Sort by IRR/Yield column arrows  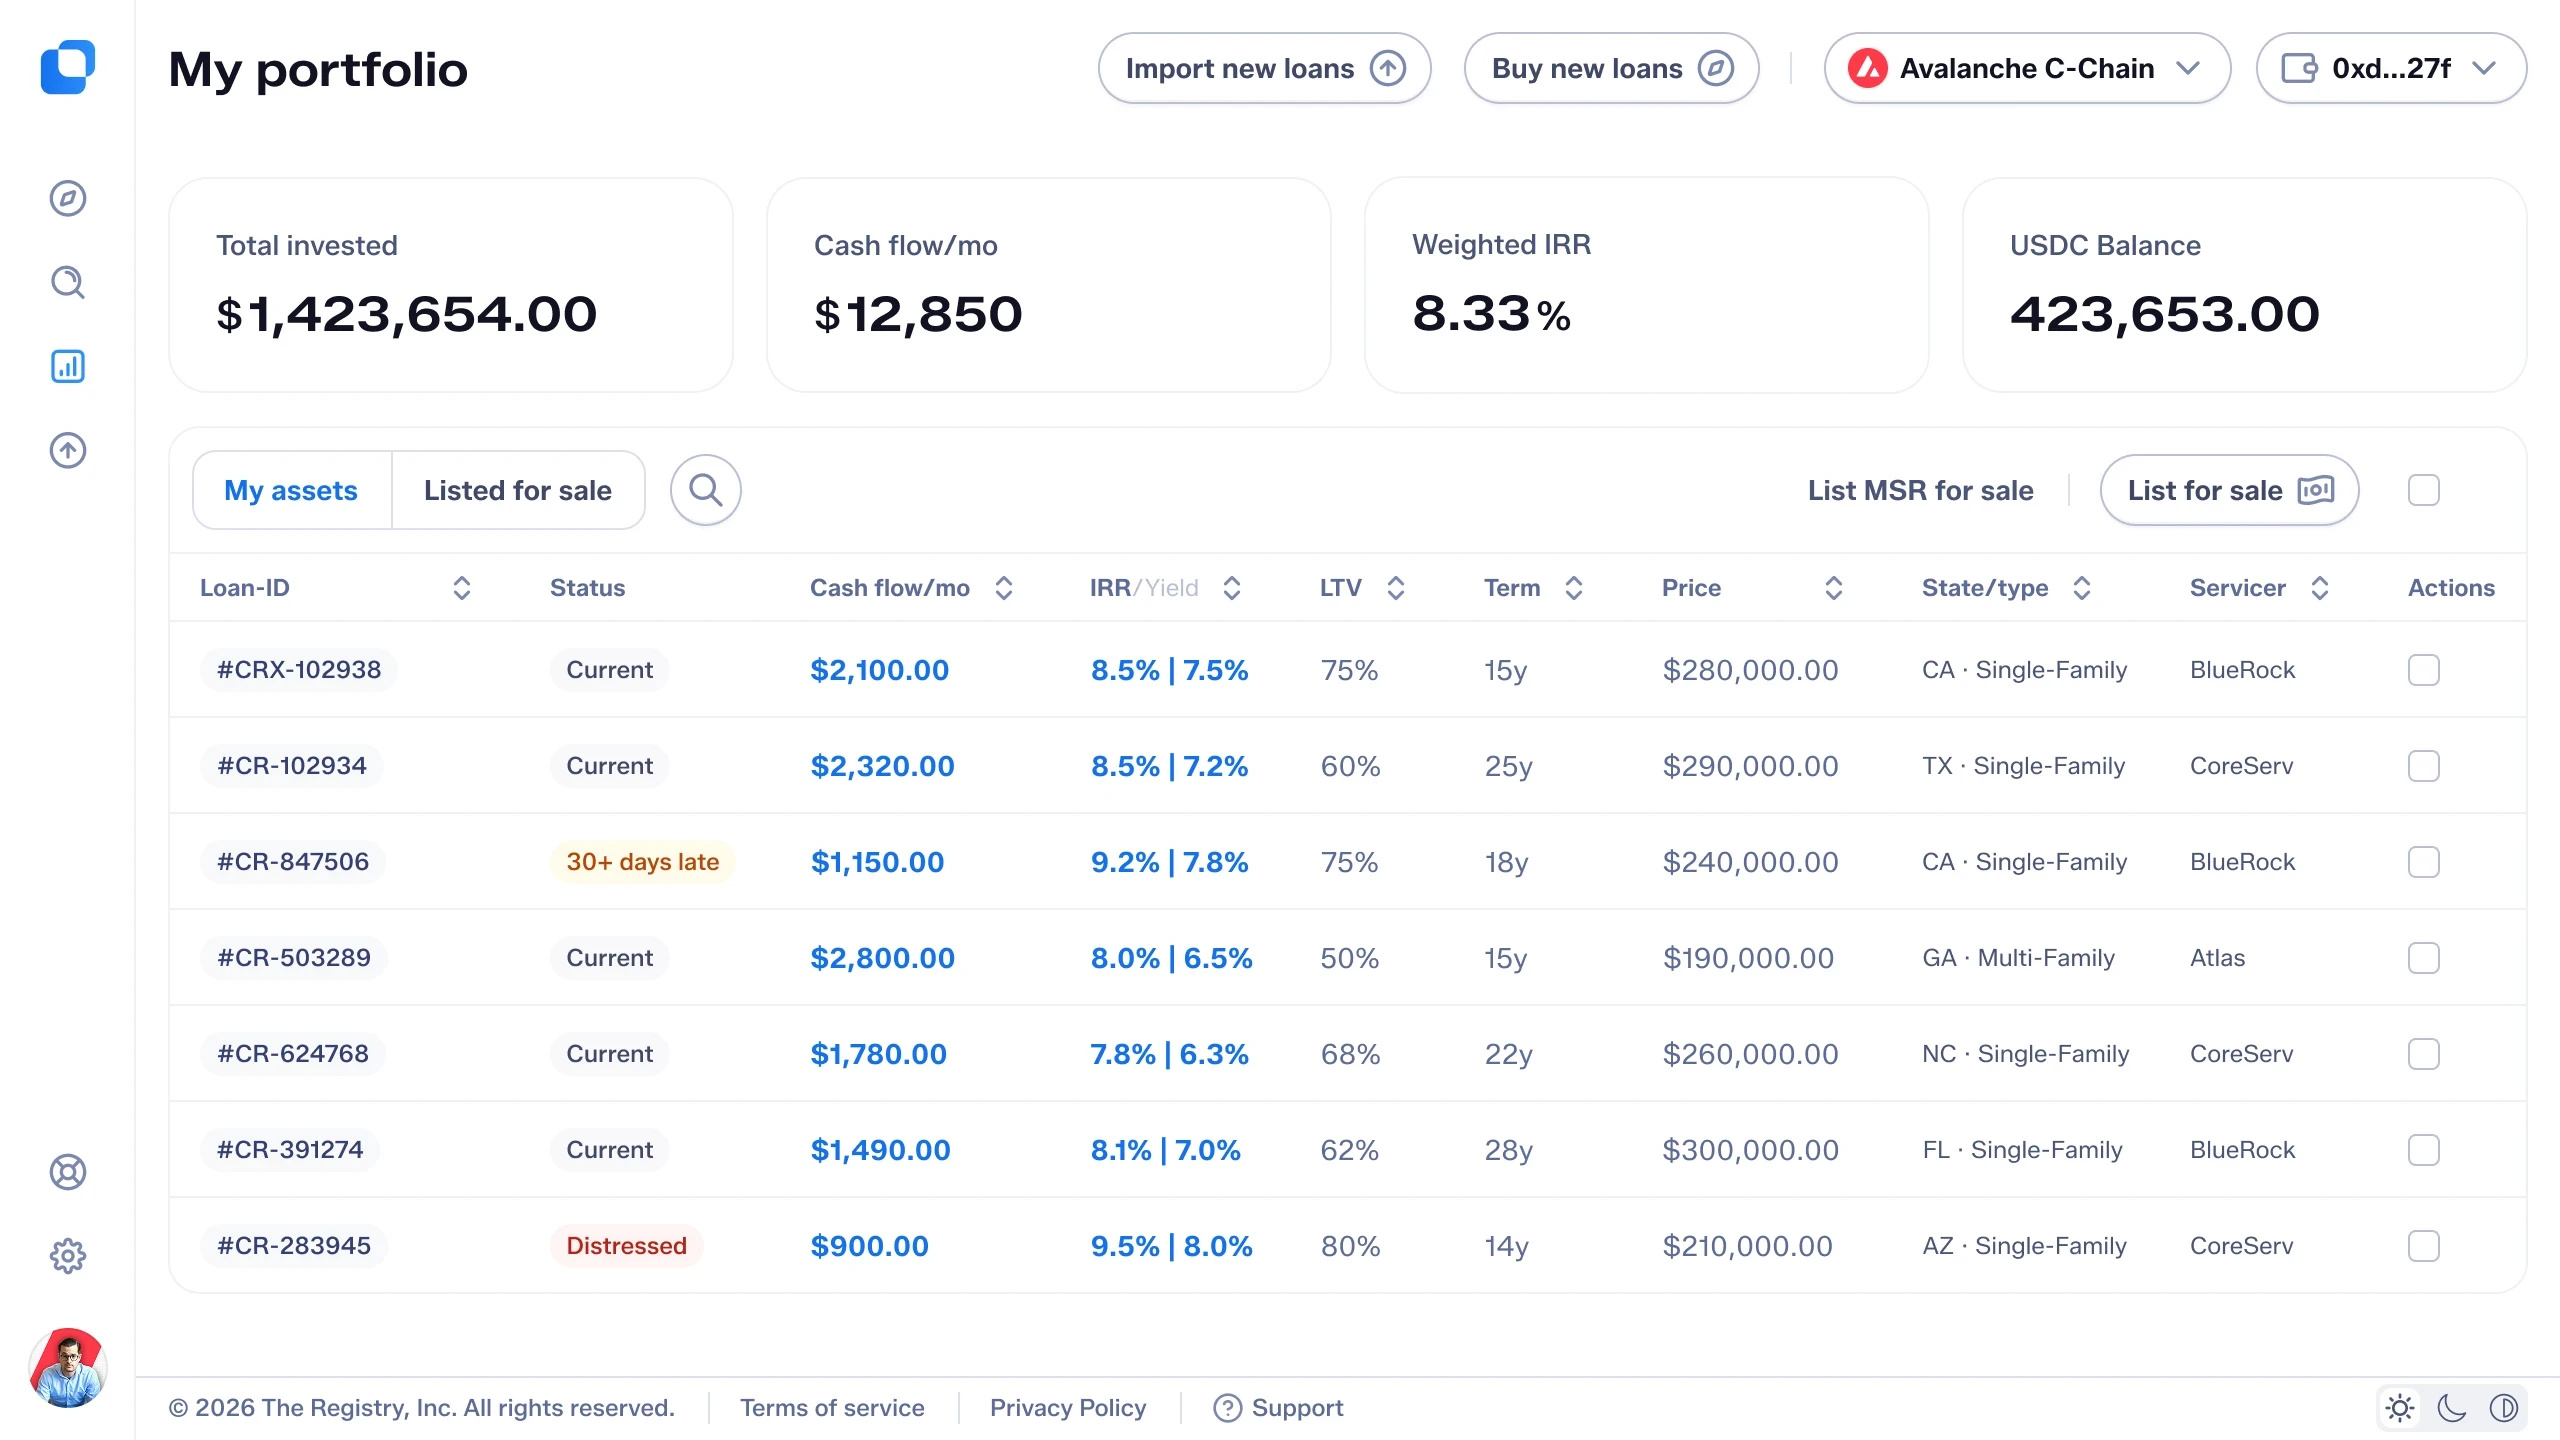[1232, 588]
